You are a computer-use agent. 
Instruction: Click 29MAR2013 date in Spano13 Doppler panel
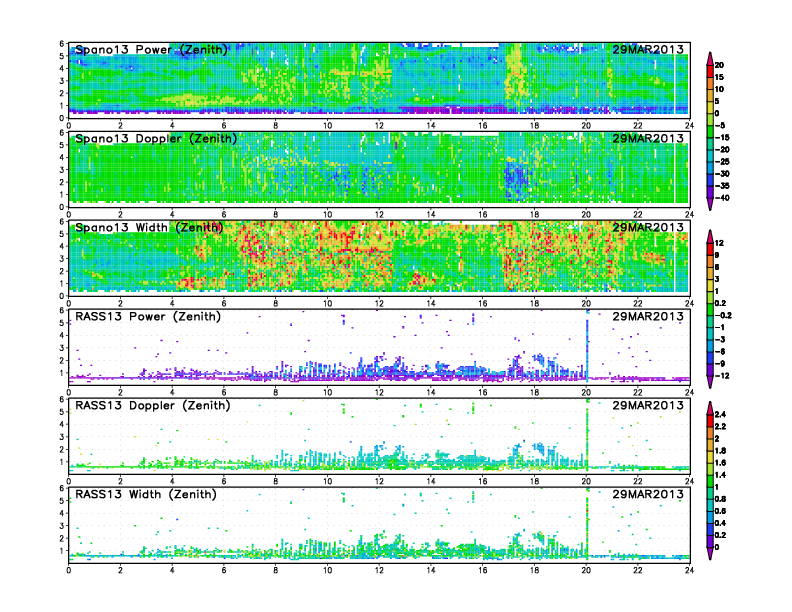648,138
